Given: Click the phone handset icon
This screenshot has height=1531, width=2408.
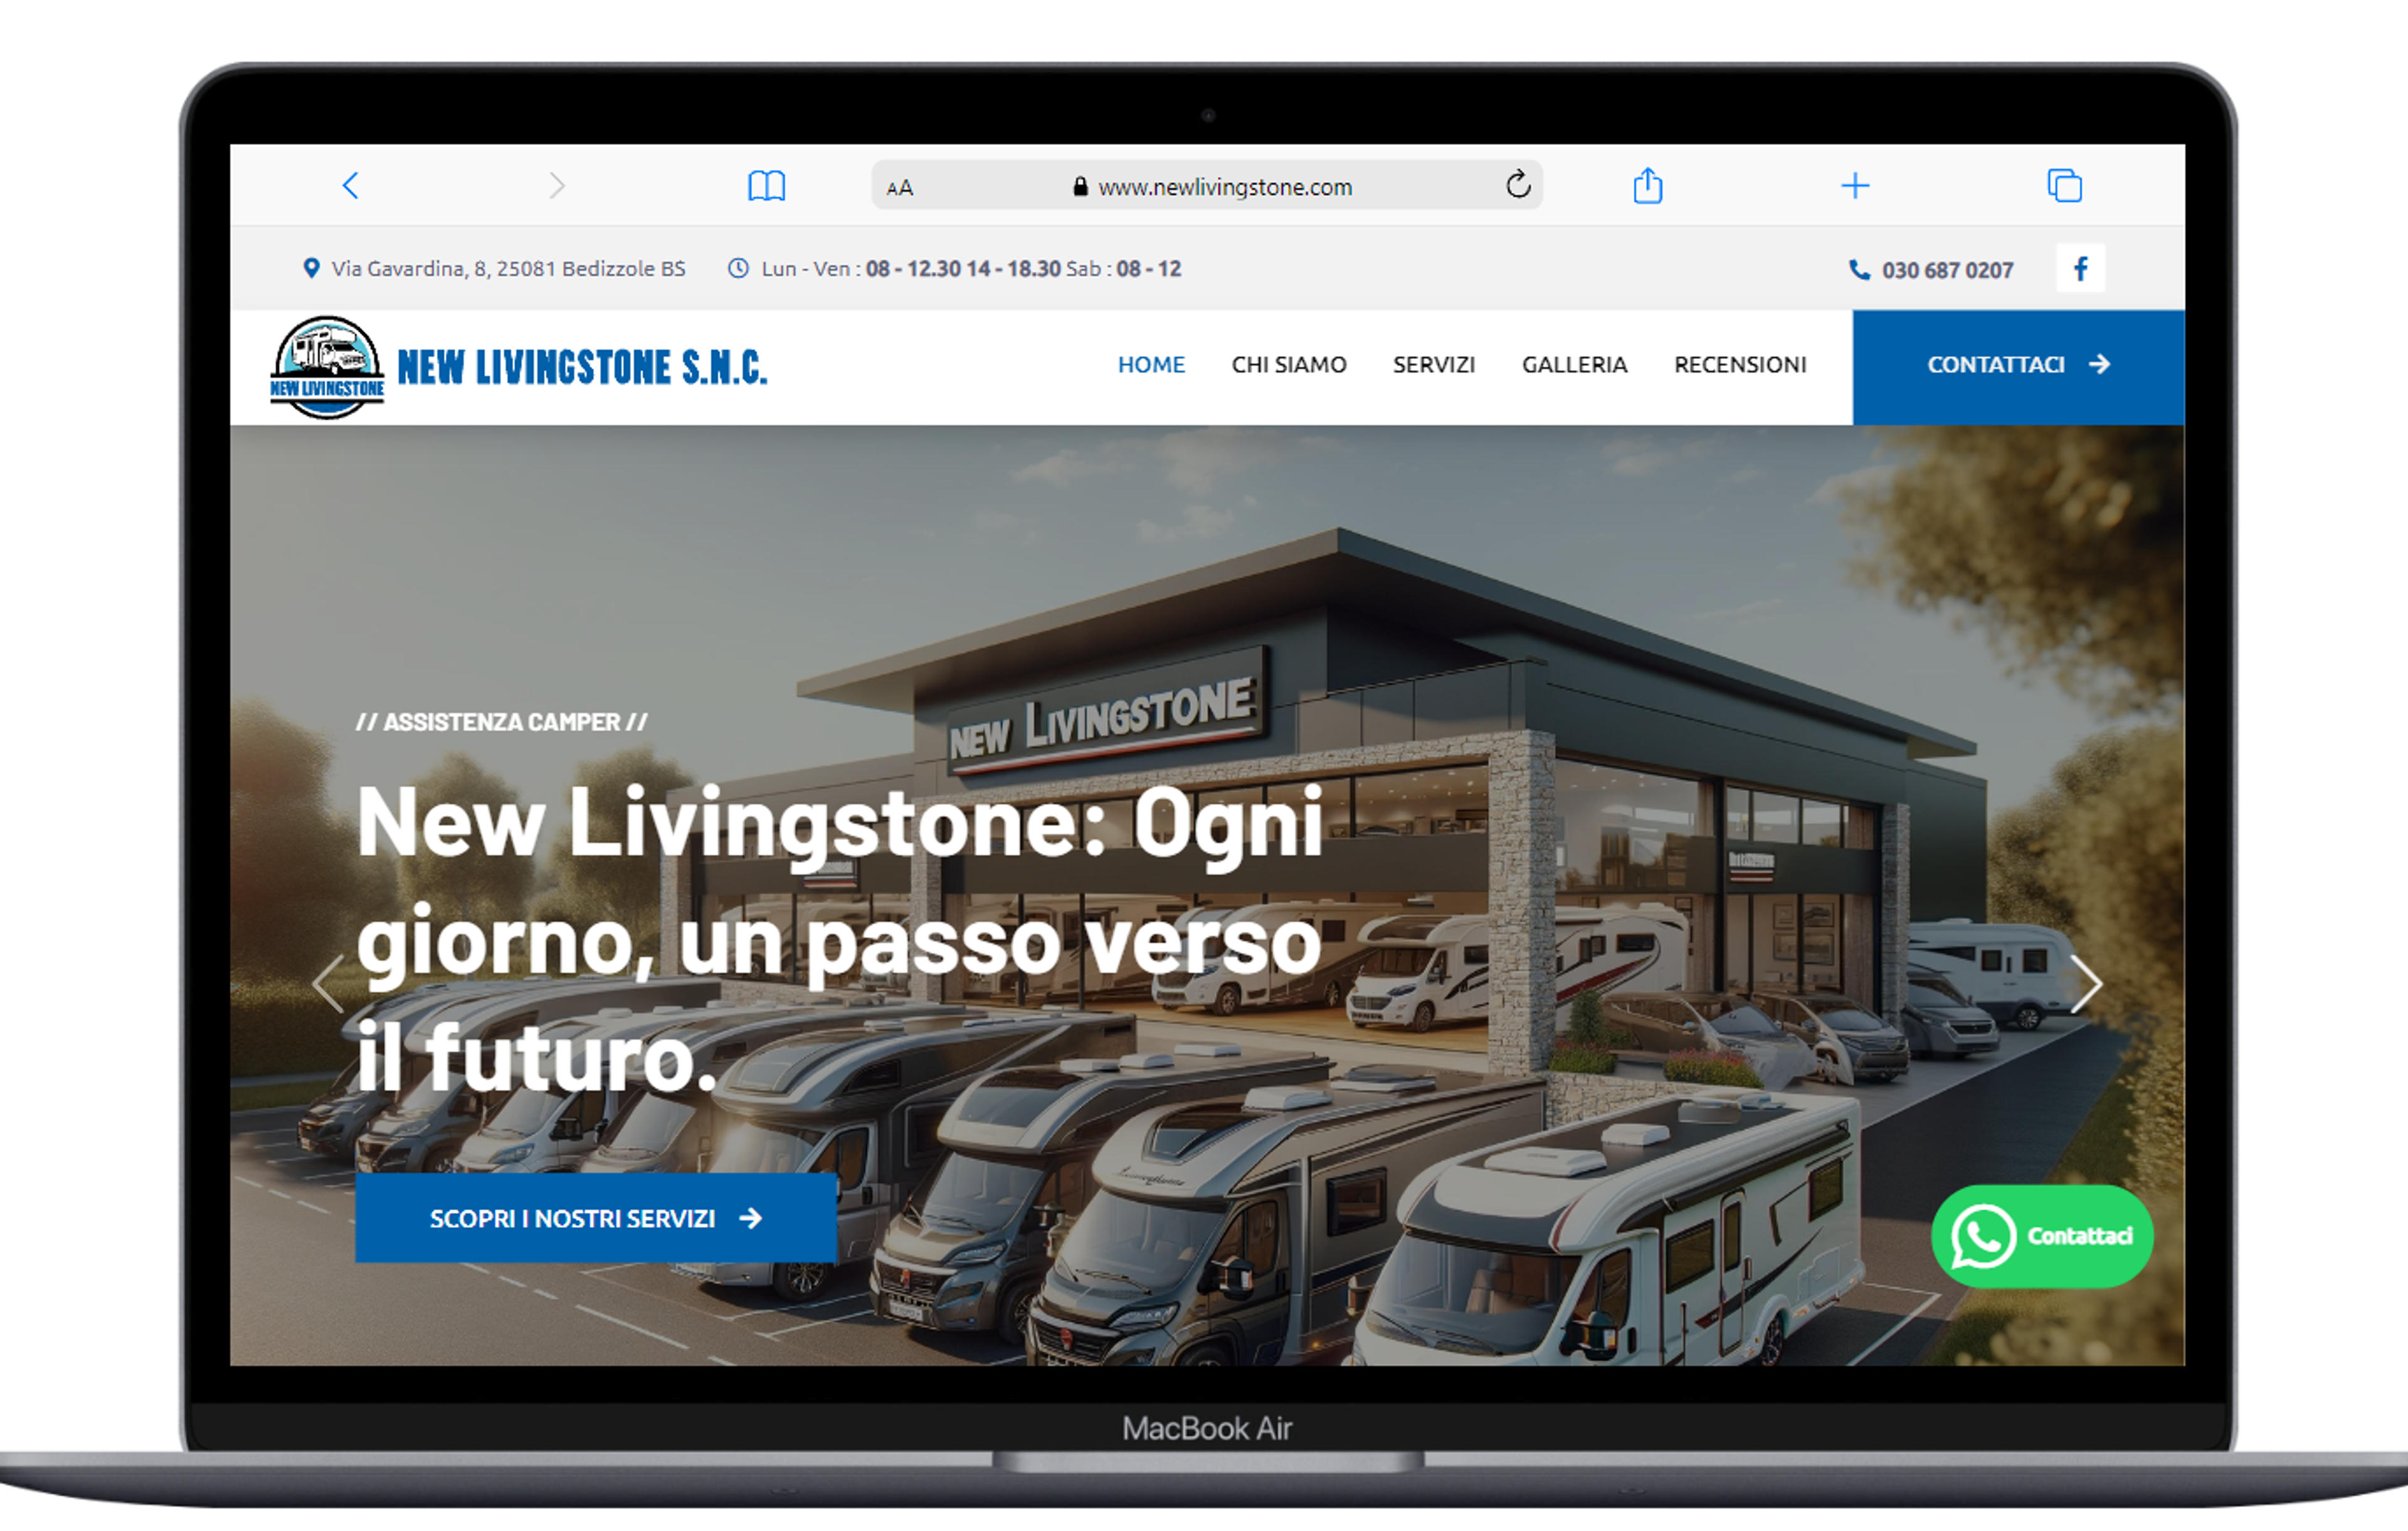Looking at the screenshot, I should click(x=1859, y=270).
